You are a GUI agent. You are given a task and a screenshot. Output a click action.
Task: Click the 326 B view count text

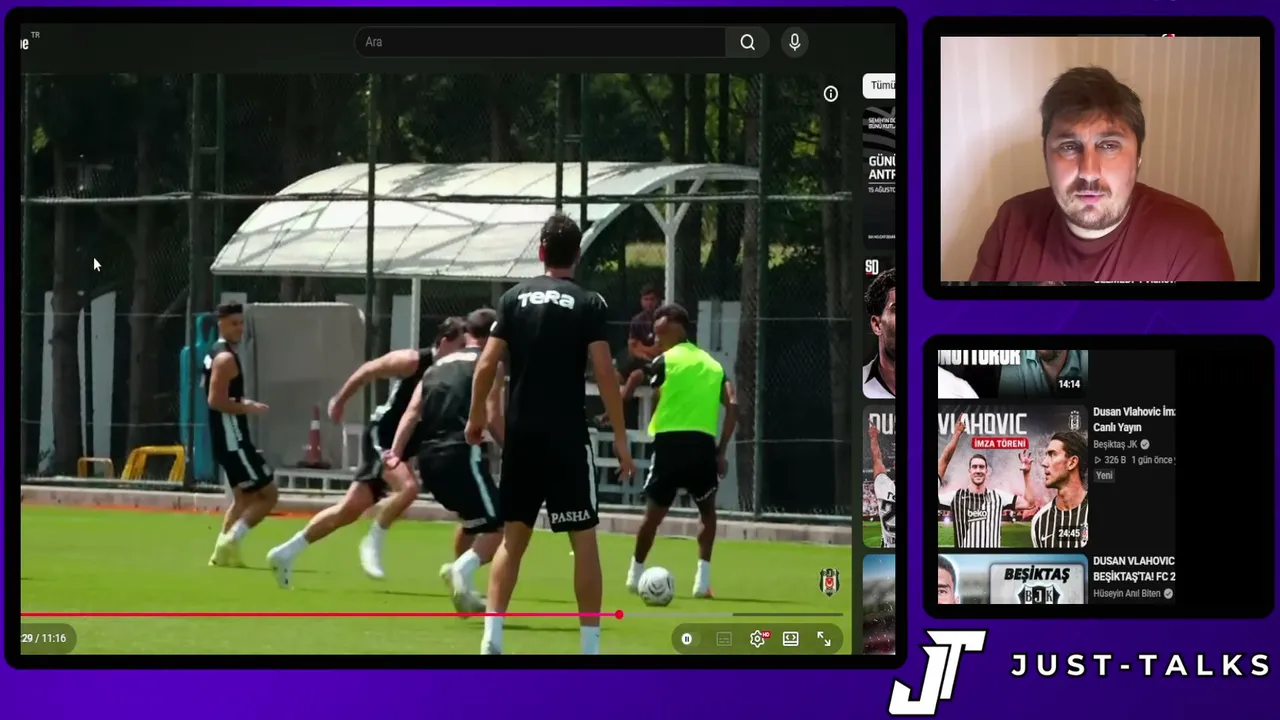coord(1115,460)
